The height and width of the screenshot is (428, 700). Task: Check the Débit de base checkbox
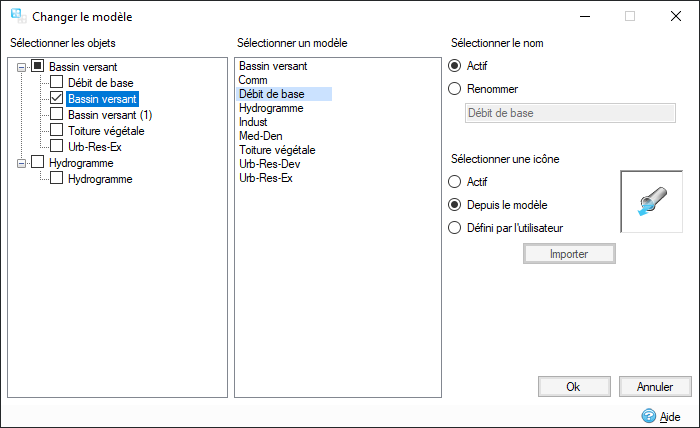(57, 83)
